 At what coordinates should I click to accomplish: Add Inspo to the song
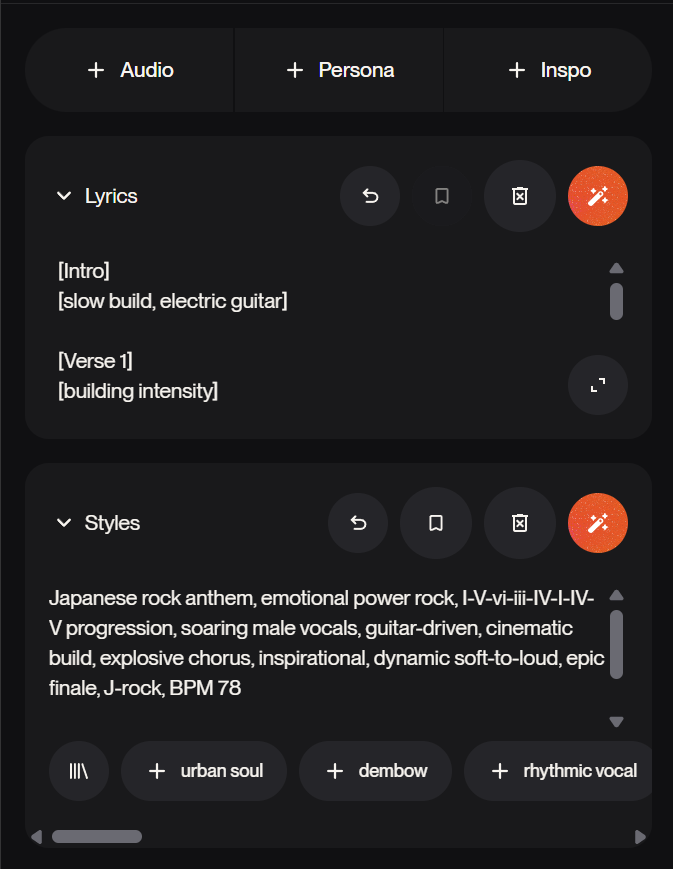coord(549,70)
